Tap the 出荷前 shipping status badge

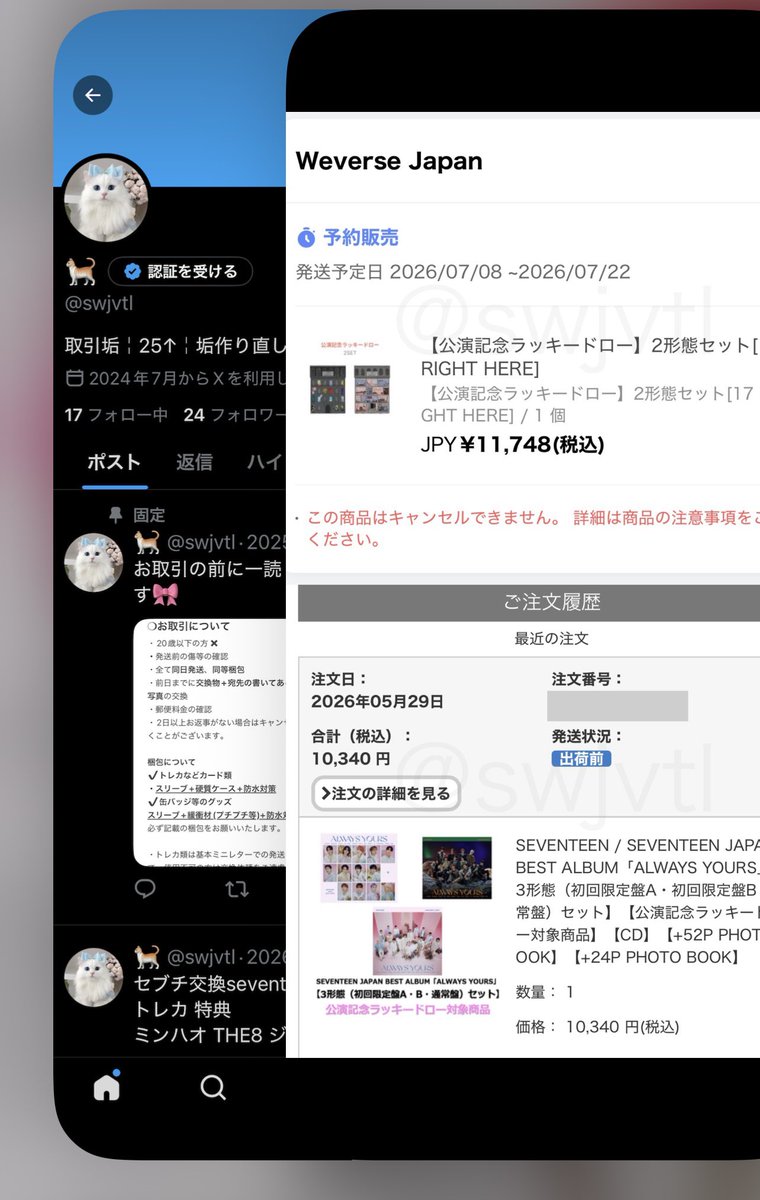point(581,759)
